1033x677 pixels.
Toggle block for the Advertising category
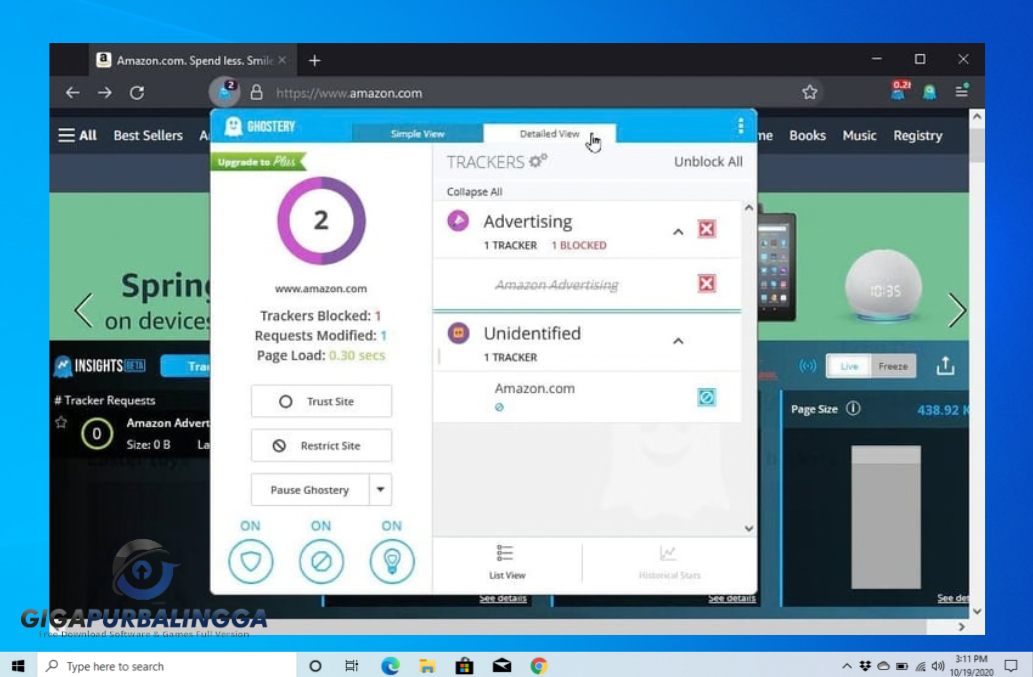tap(706, 229)
